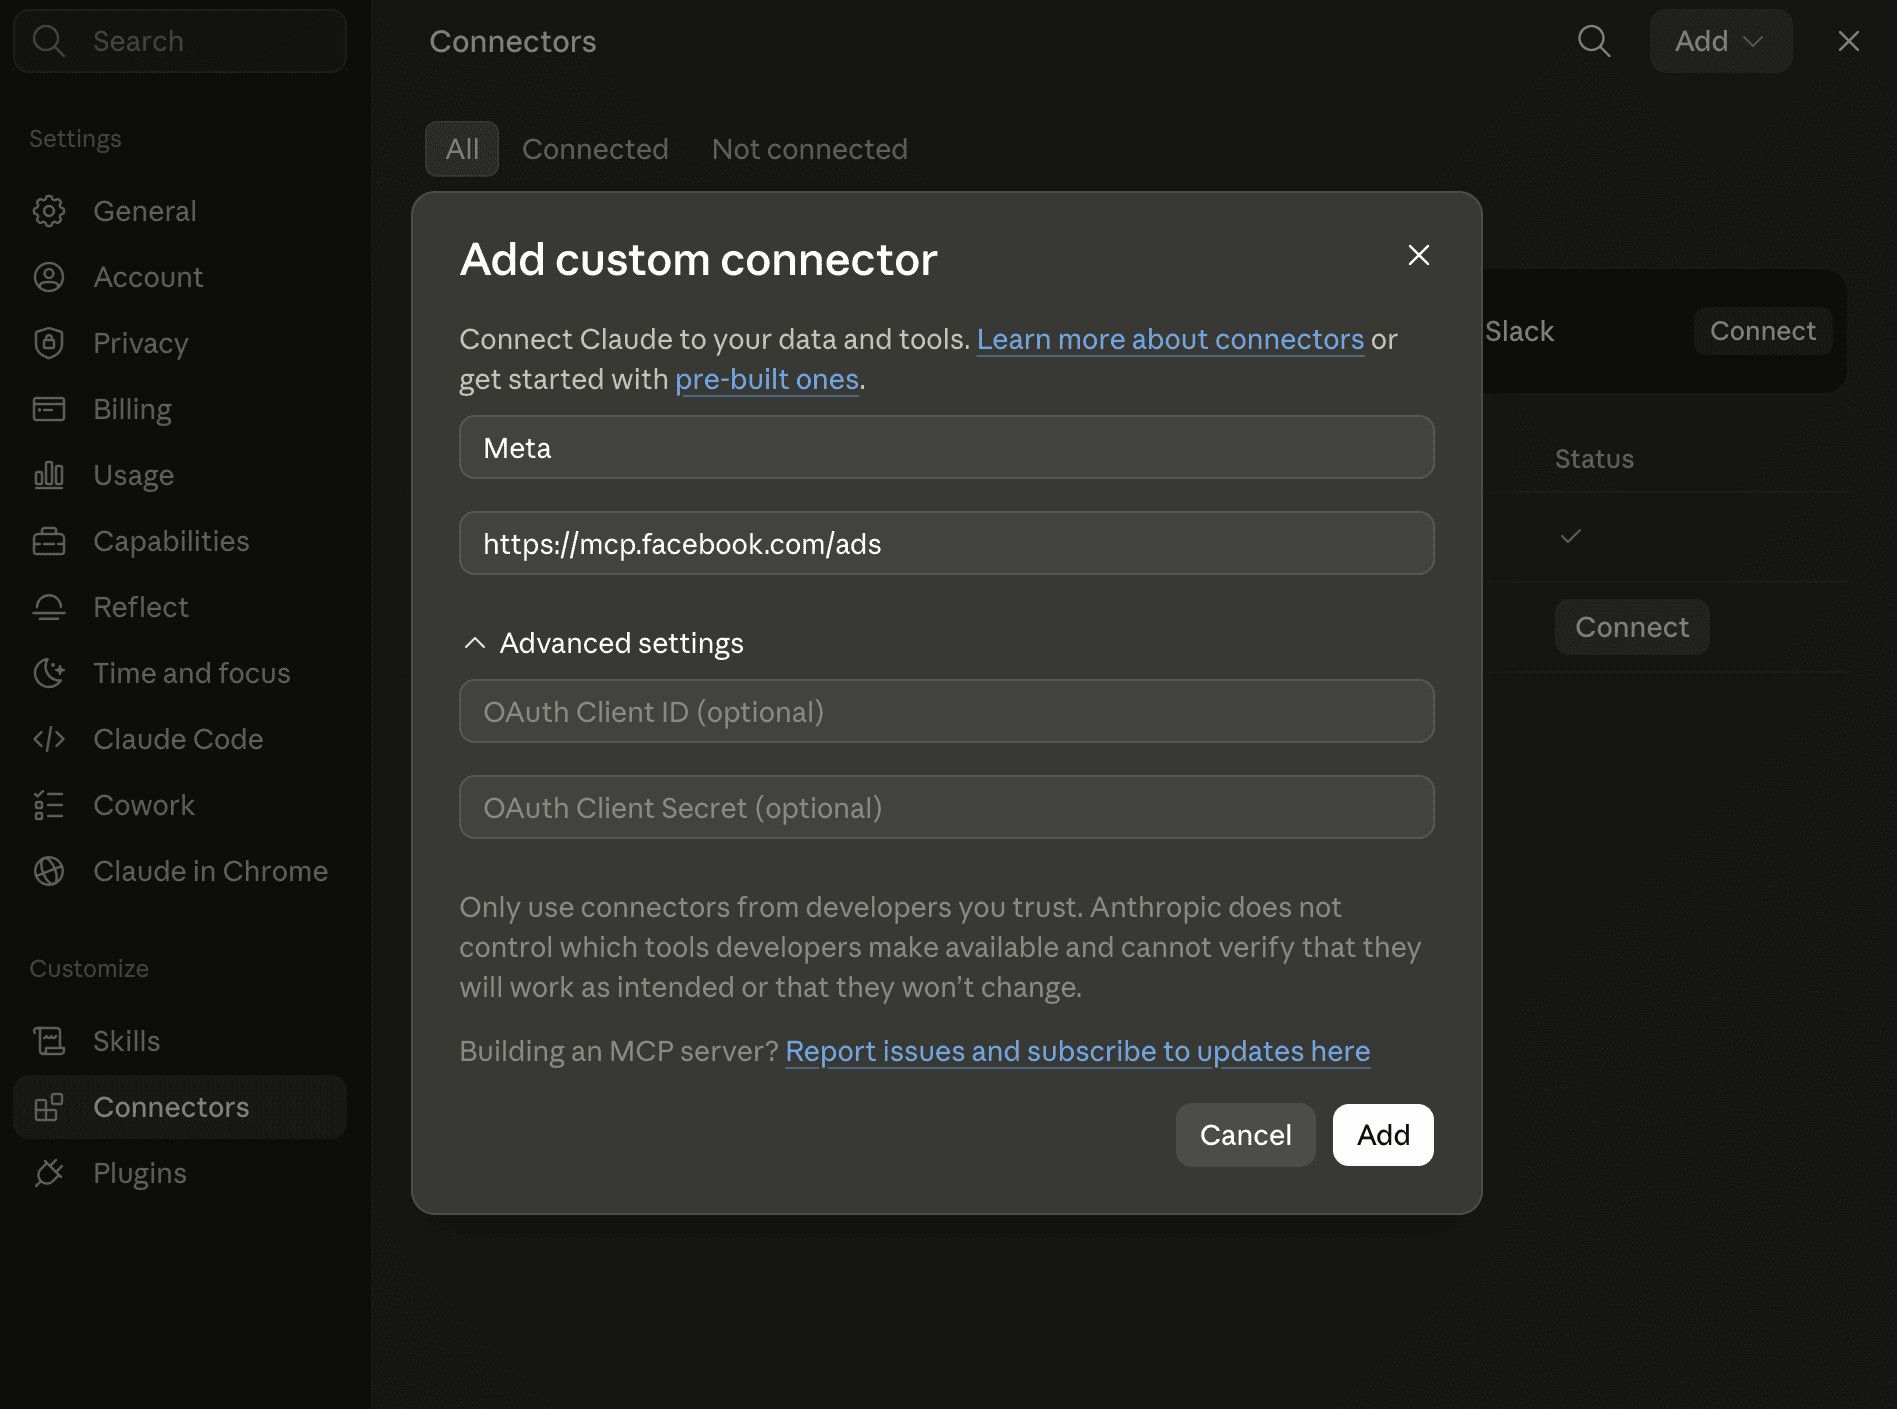This screenshot has height=1409, width=1897.
Task: Click the Privacy shield icon
Action: 49,343
